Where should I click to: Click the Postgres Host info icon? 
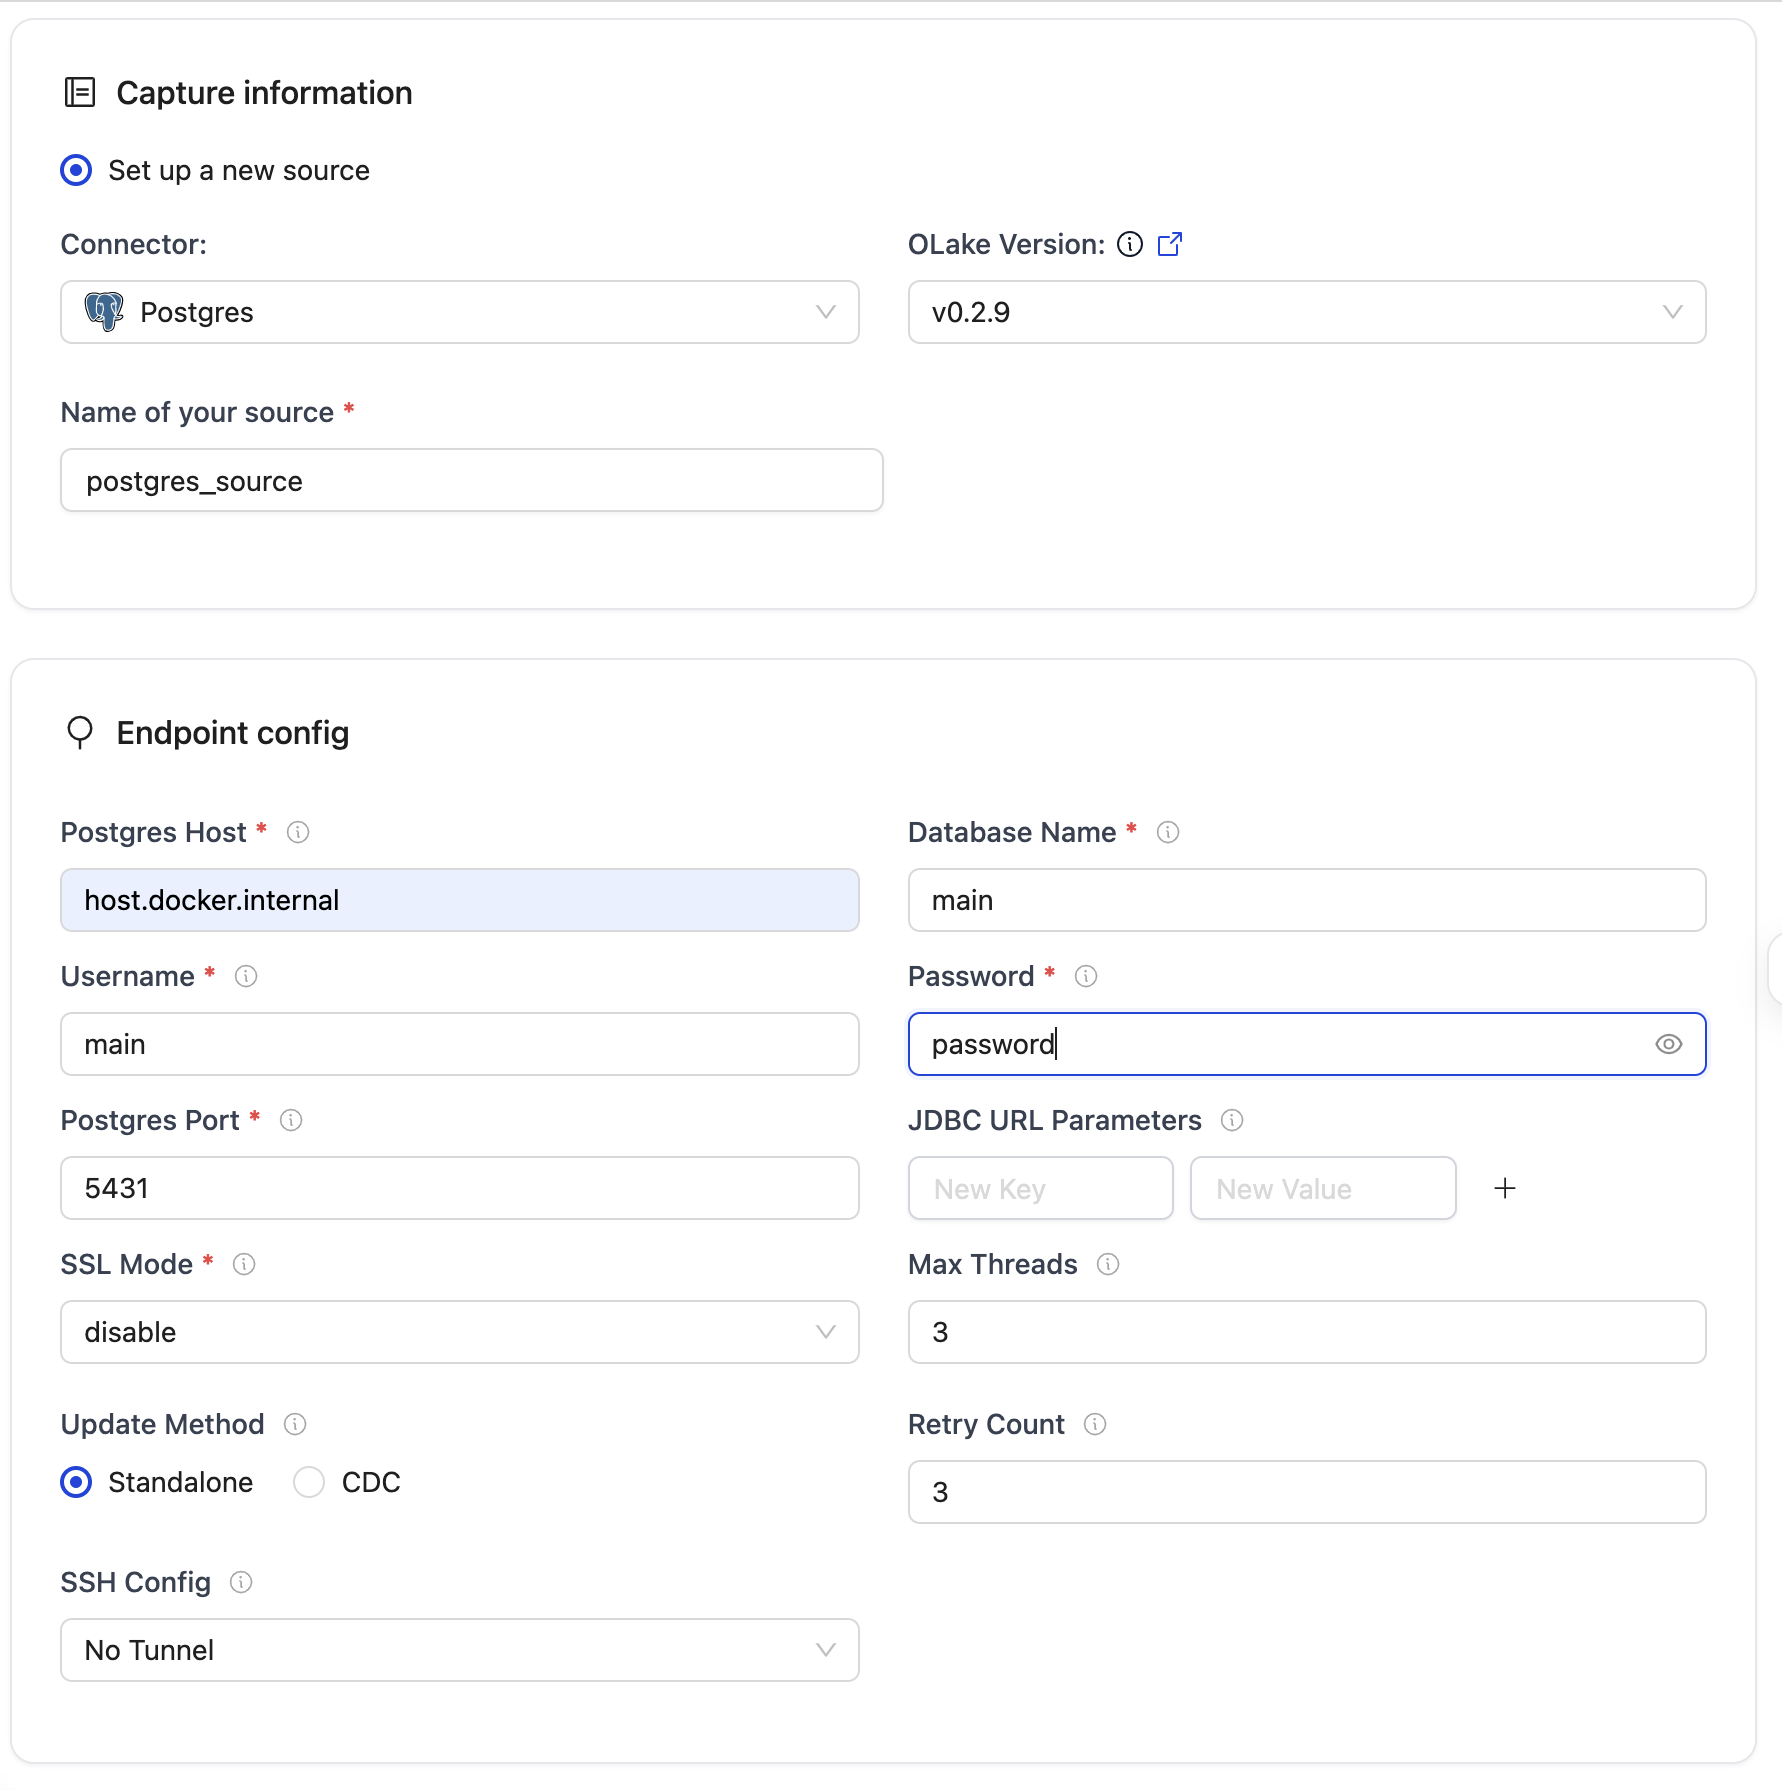tap(298, 831)
